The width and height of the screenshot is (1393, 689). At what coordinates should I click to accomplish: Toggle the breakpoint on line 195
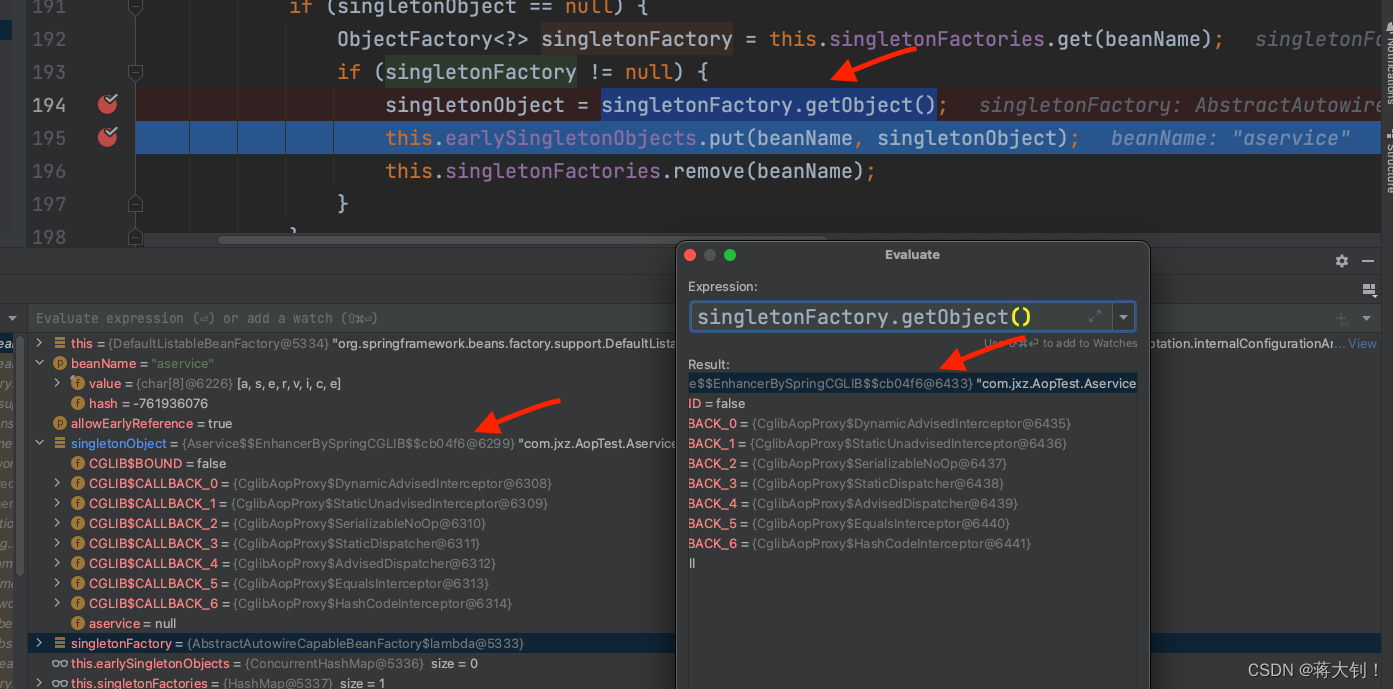(x=107, y=137)
